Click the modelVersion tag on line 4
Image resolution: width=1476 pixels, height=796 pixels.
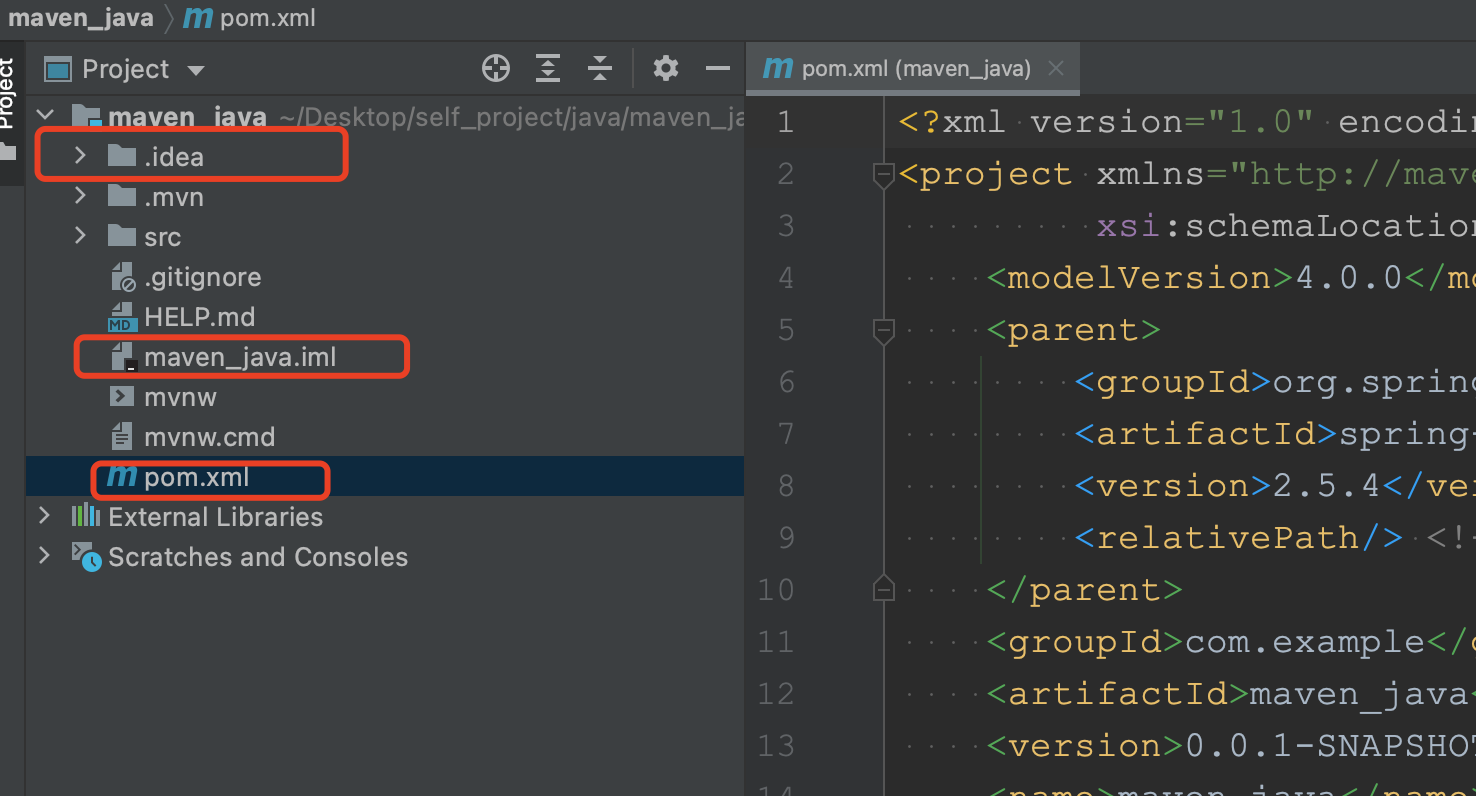pyautogui.click(x=1141, y=277)
